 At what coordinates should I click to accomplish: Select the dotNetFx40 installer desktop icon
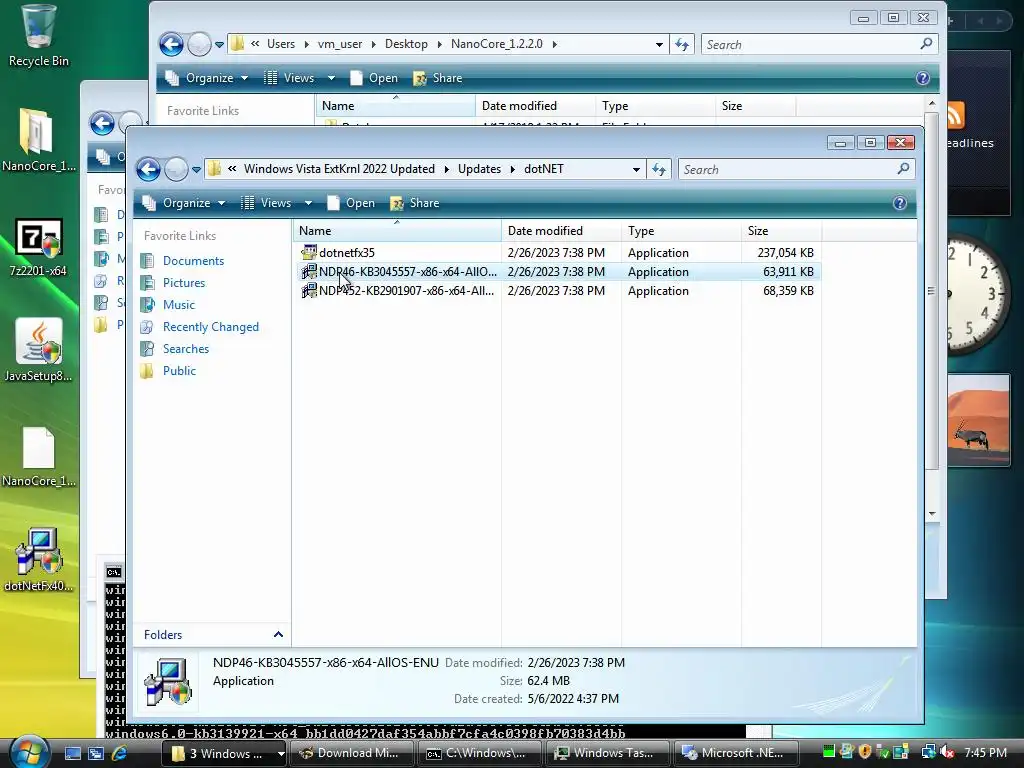pyautogui.click(x=38, y=560)
